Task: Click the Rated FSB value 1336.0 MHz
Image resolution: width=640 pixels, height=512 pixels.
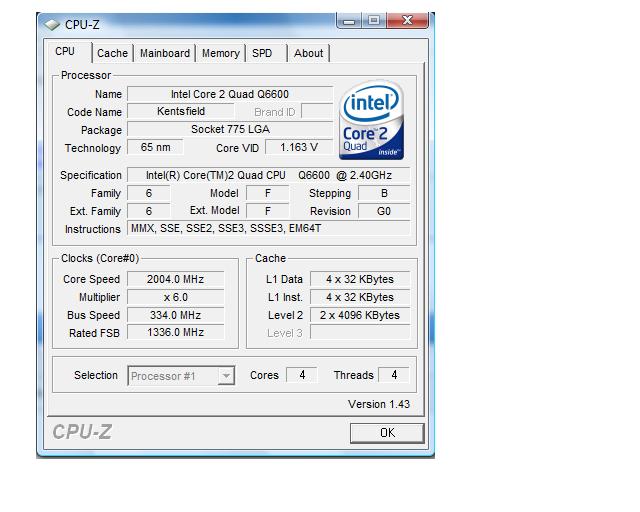Action: pos(176,332)
